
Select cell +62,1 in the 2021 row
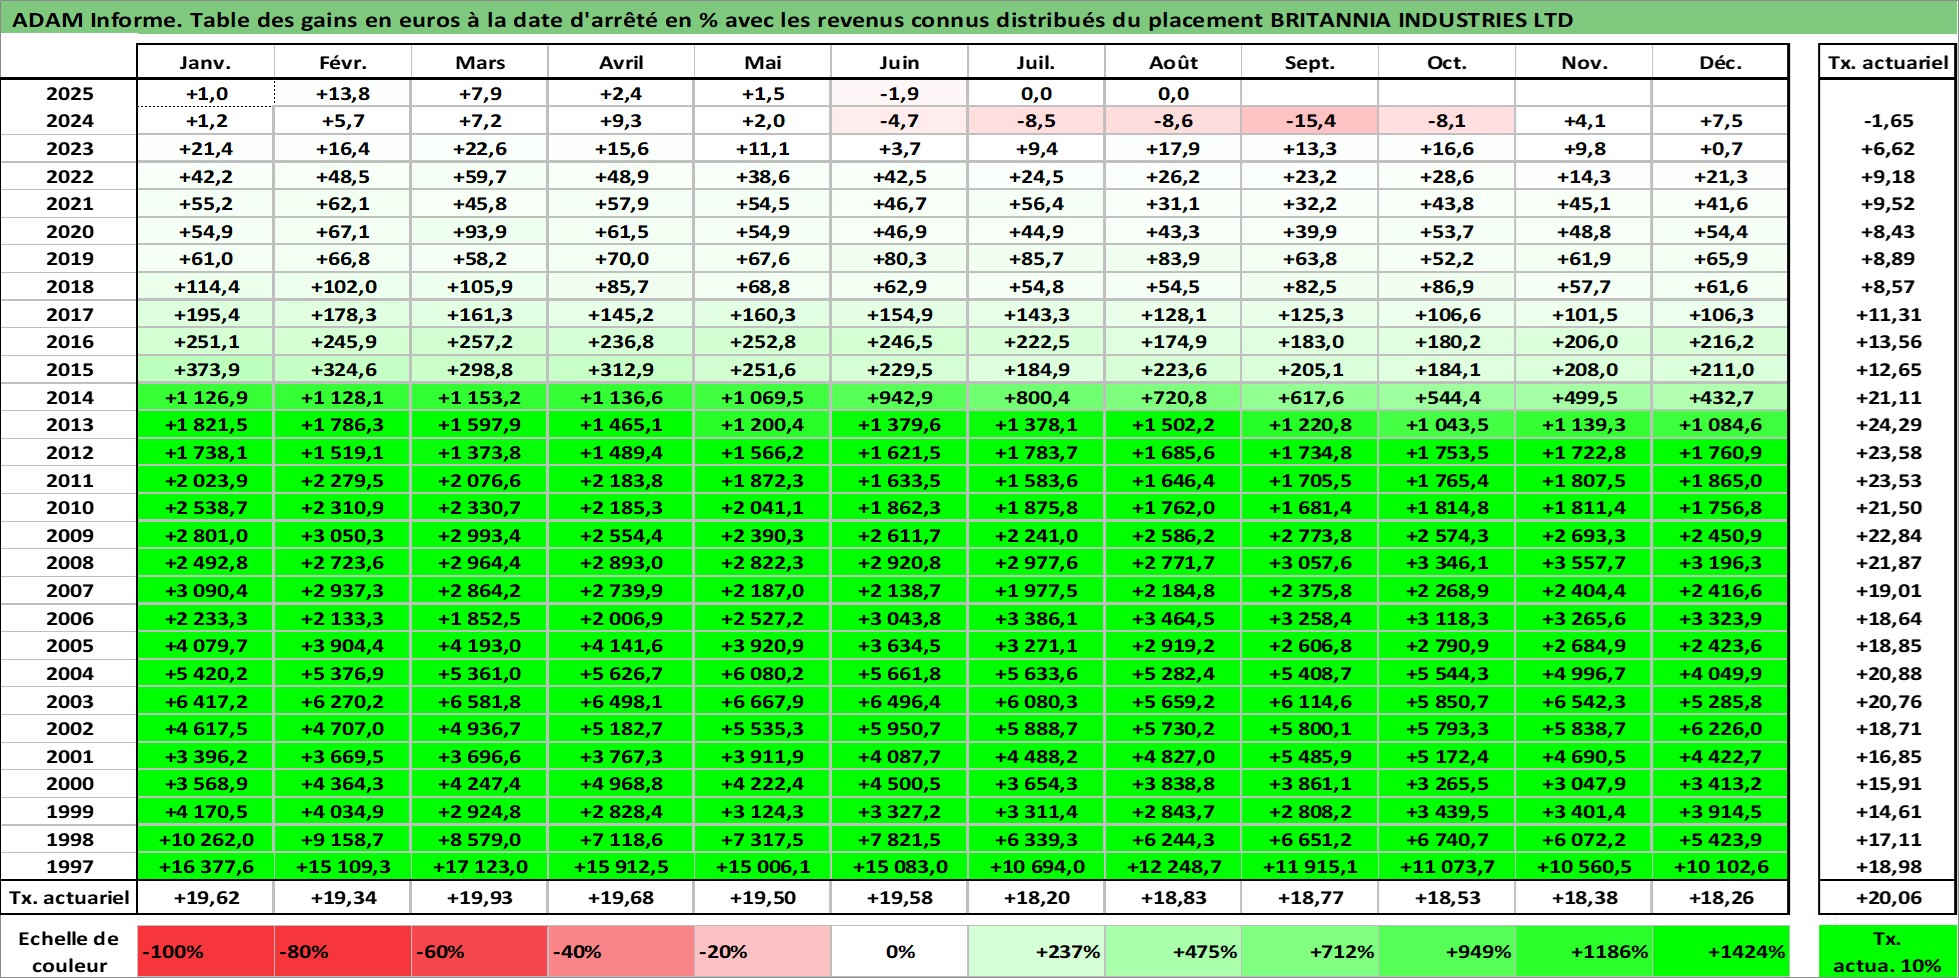[x=342, y=204]
